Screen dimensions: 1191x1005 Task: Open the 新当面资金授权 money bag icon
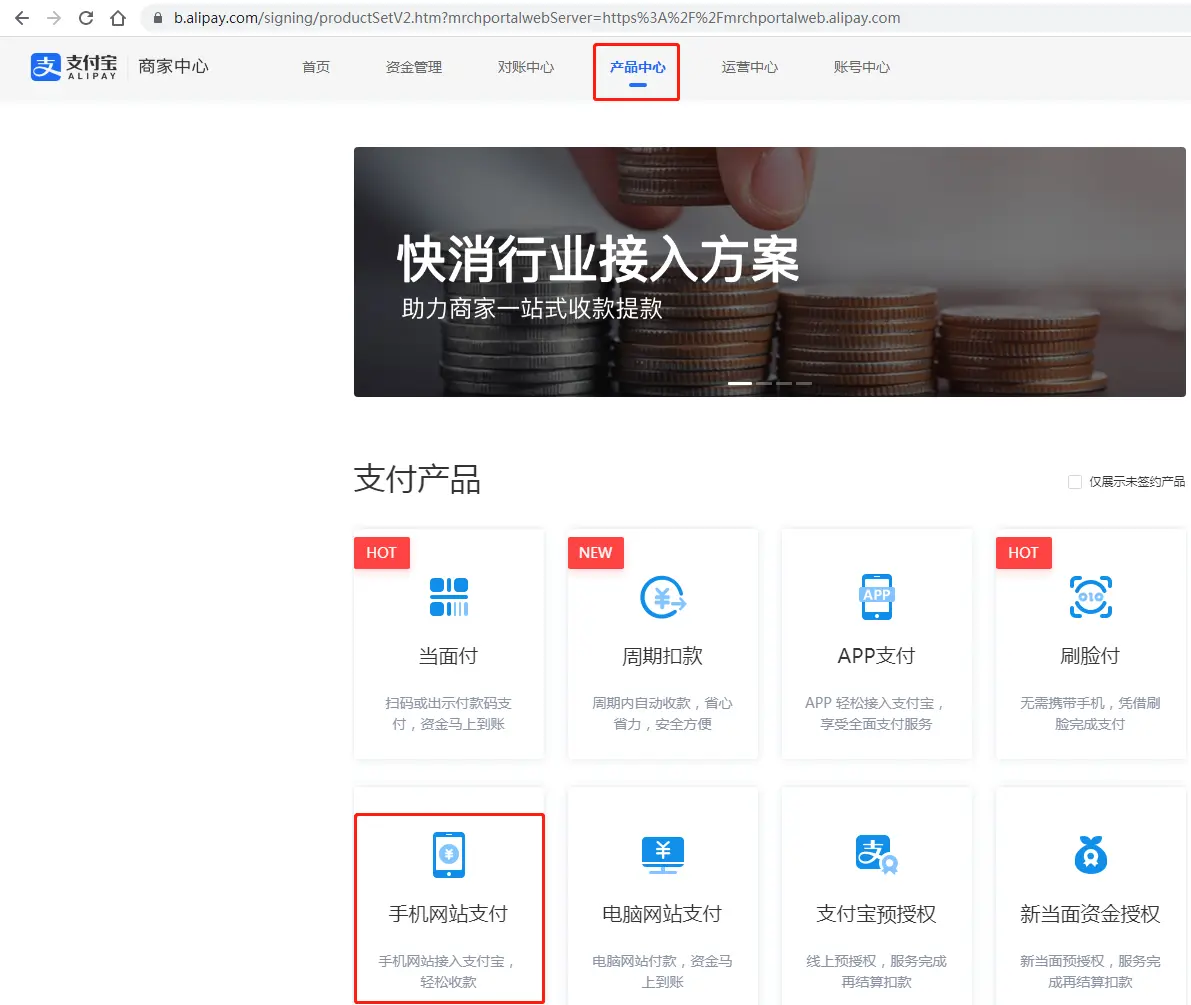click(x=1090, y=855)
